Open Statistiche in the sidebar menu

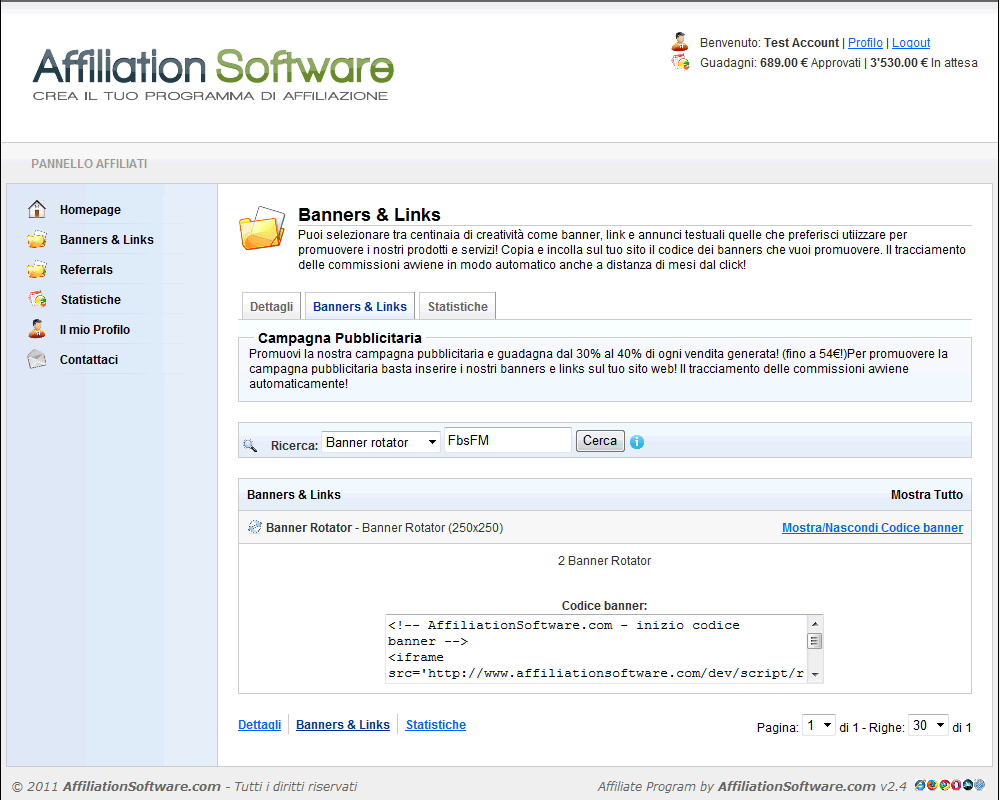point(91,299)
